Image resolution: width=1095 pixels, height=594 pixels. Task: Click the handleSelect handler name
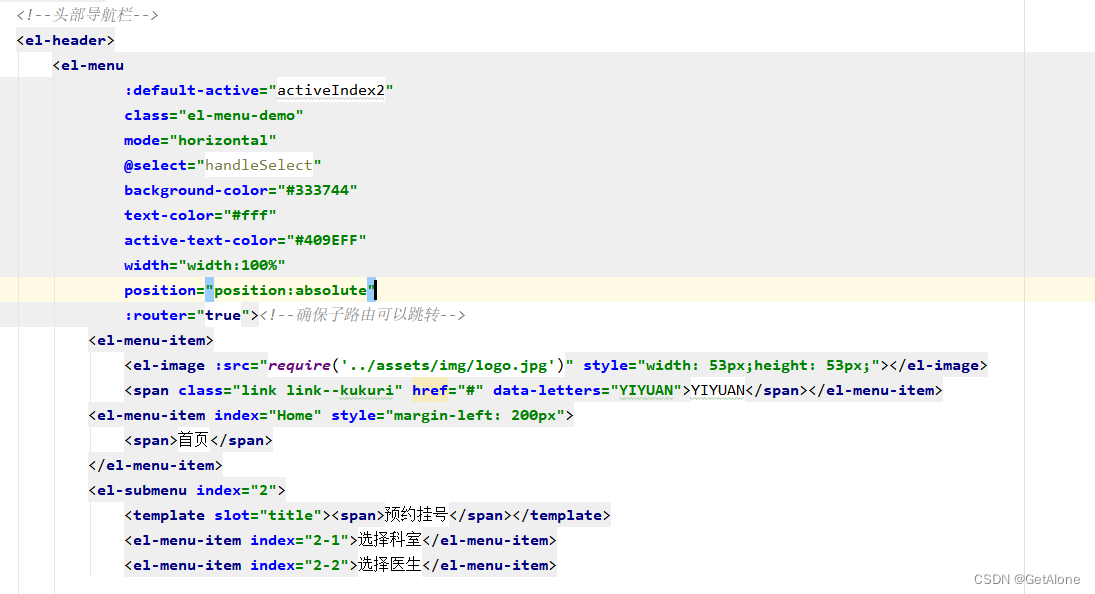258,165
